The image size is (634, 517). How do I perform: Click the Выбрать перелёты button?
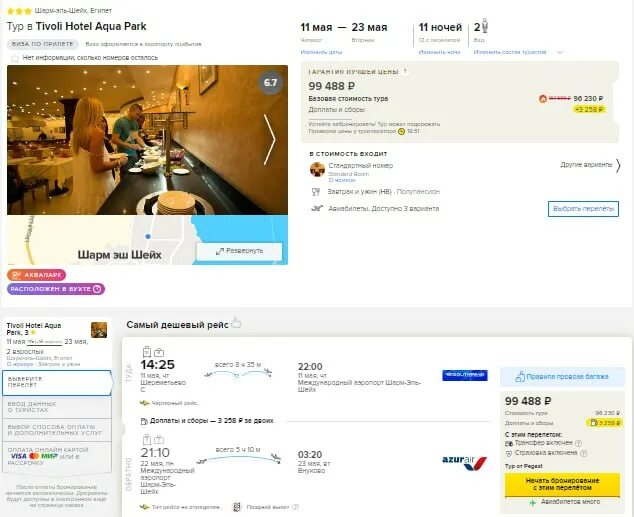pyautogui.click(x=583, y=209)
